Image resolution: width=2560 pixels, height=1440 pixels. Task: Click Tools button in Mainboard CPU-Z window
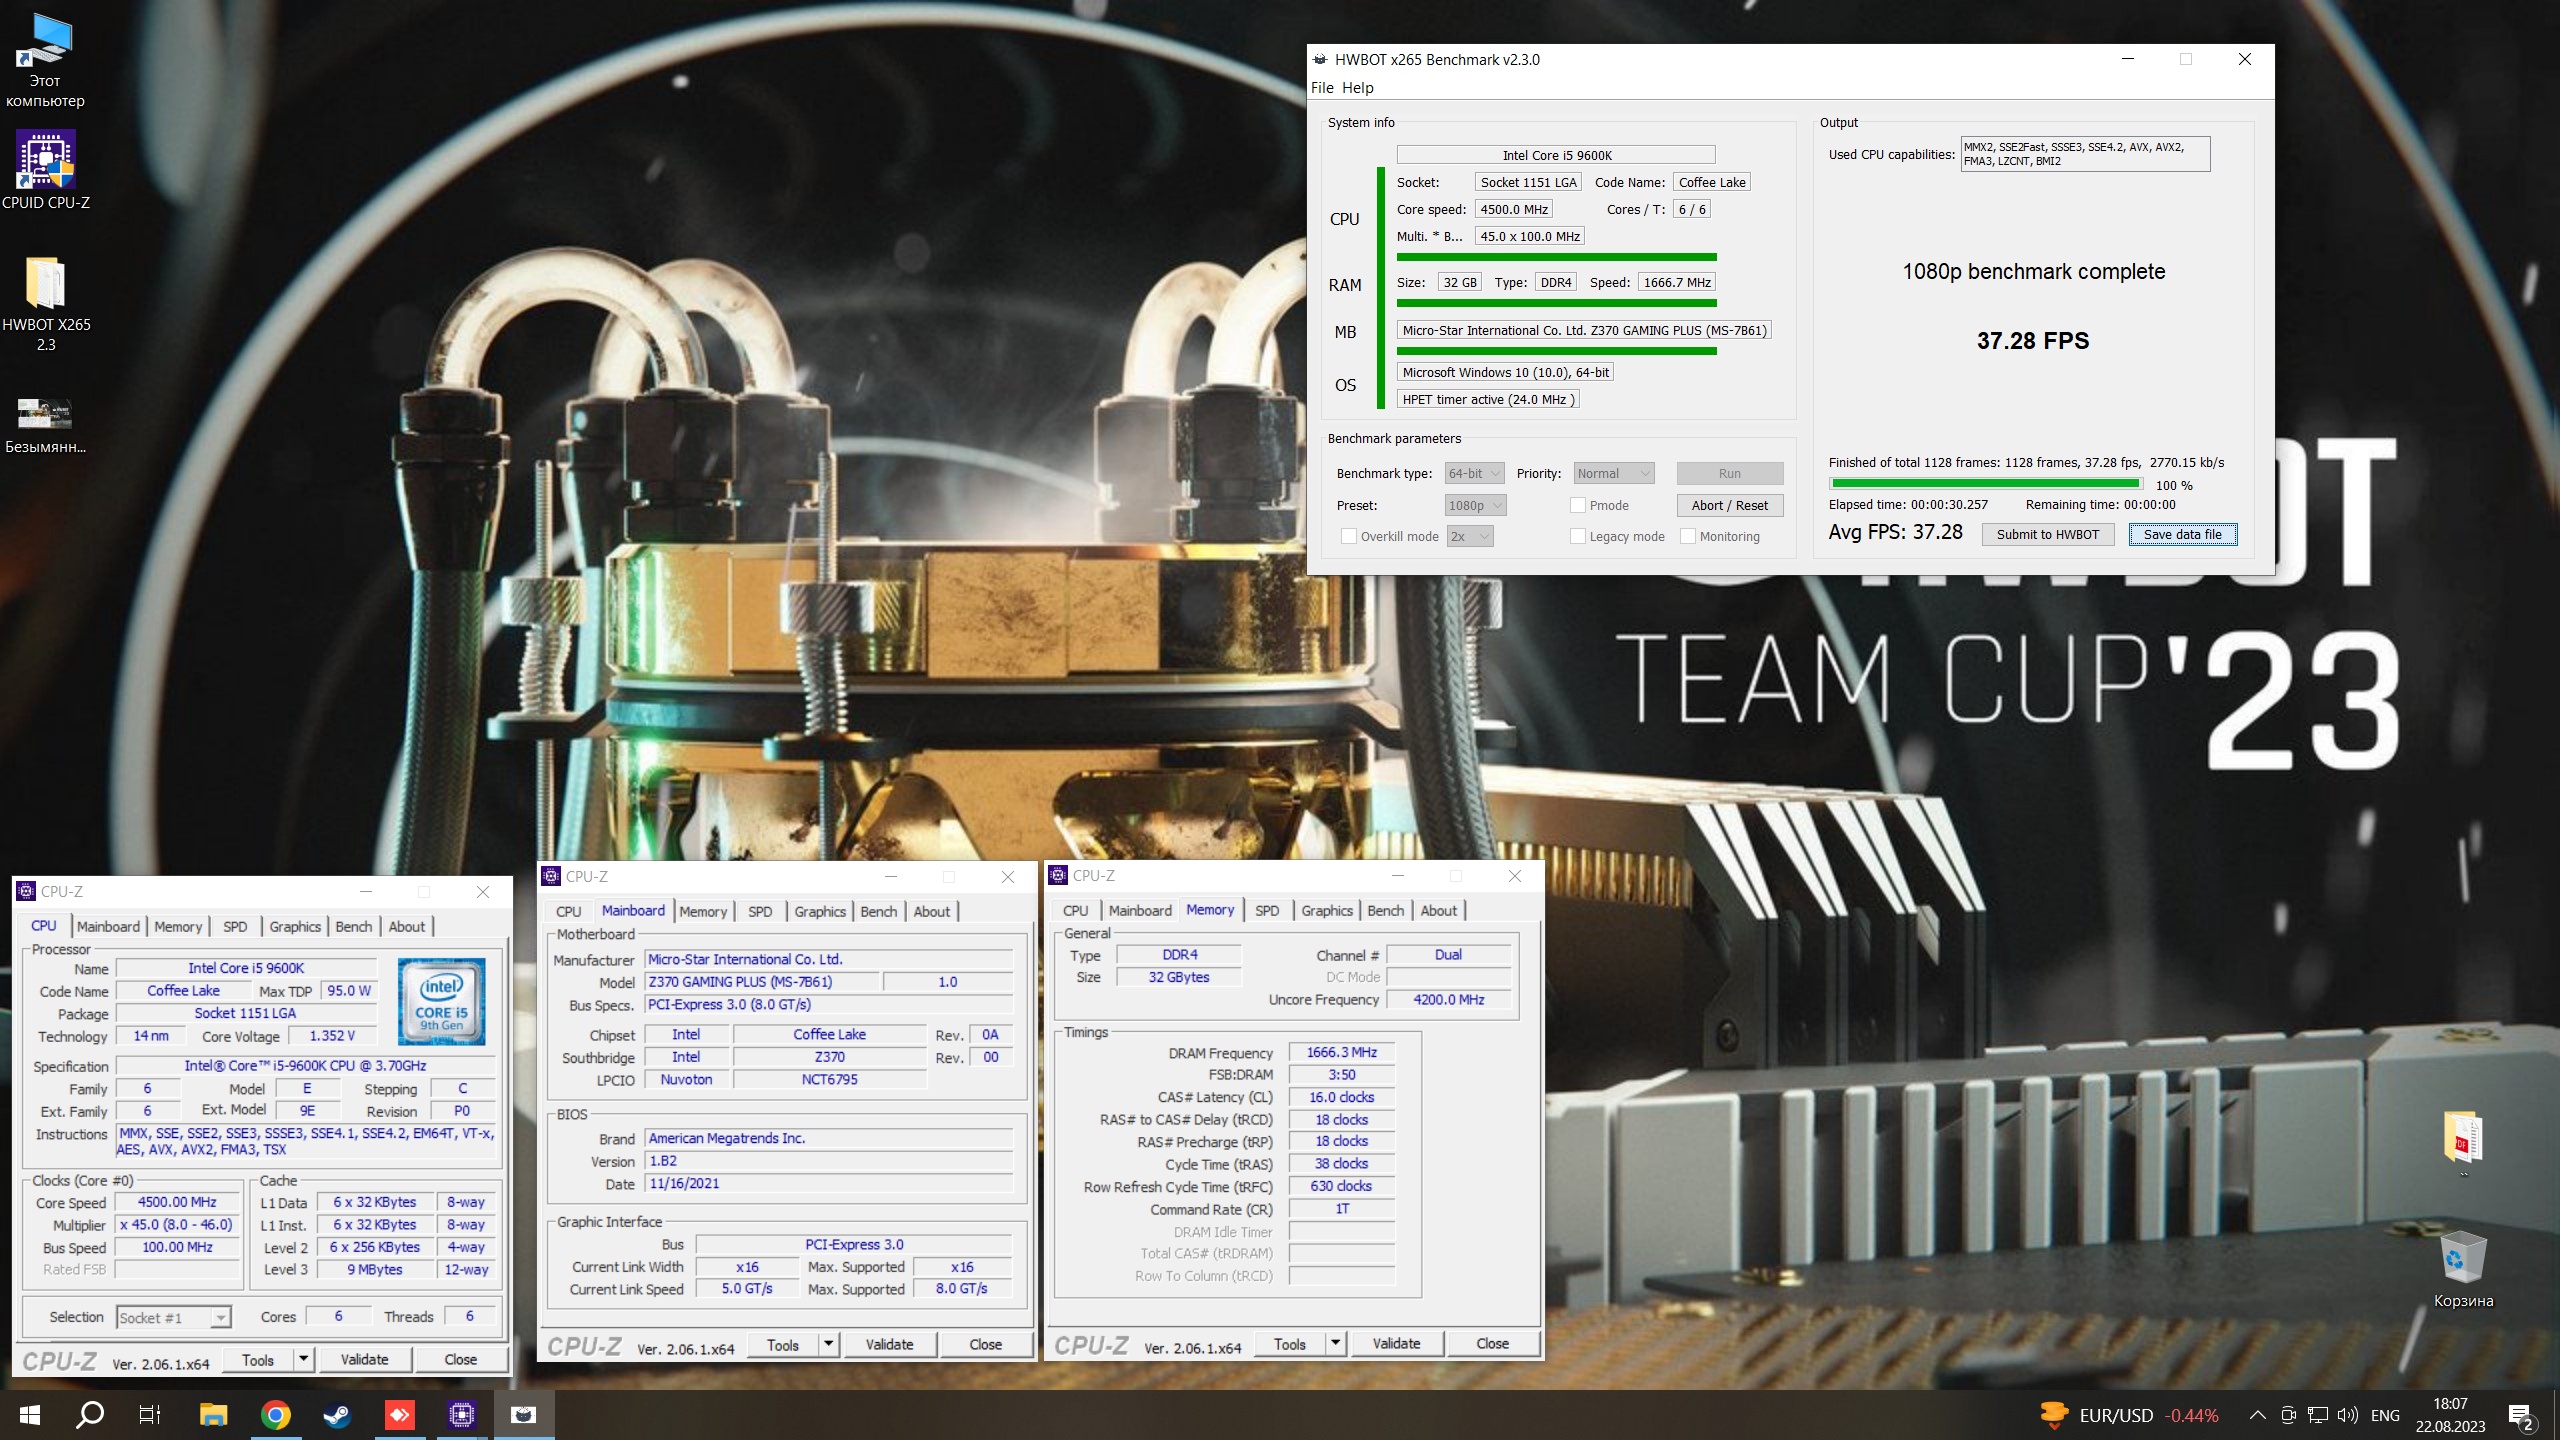tap(783, 1344)
